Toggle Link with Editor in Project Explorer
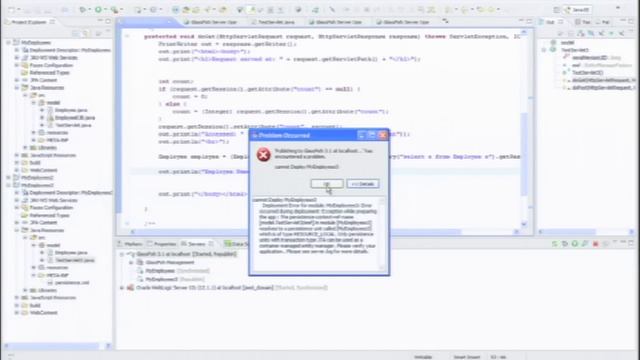The height and width of the screenshot is (360, 640). (x=86, y=33)
